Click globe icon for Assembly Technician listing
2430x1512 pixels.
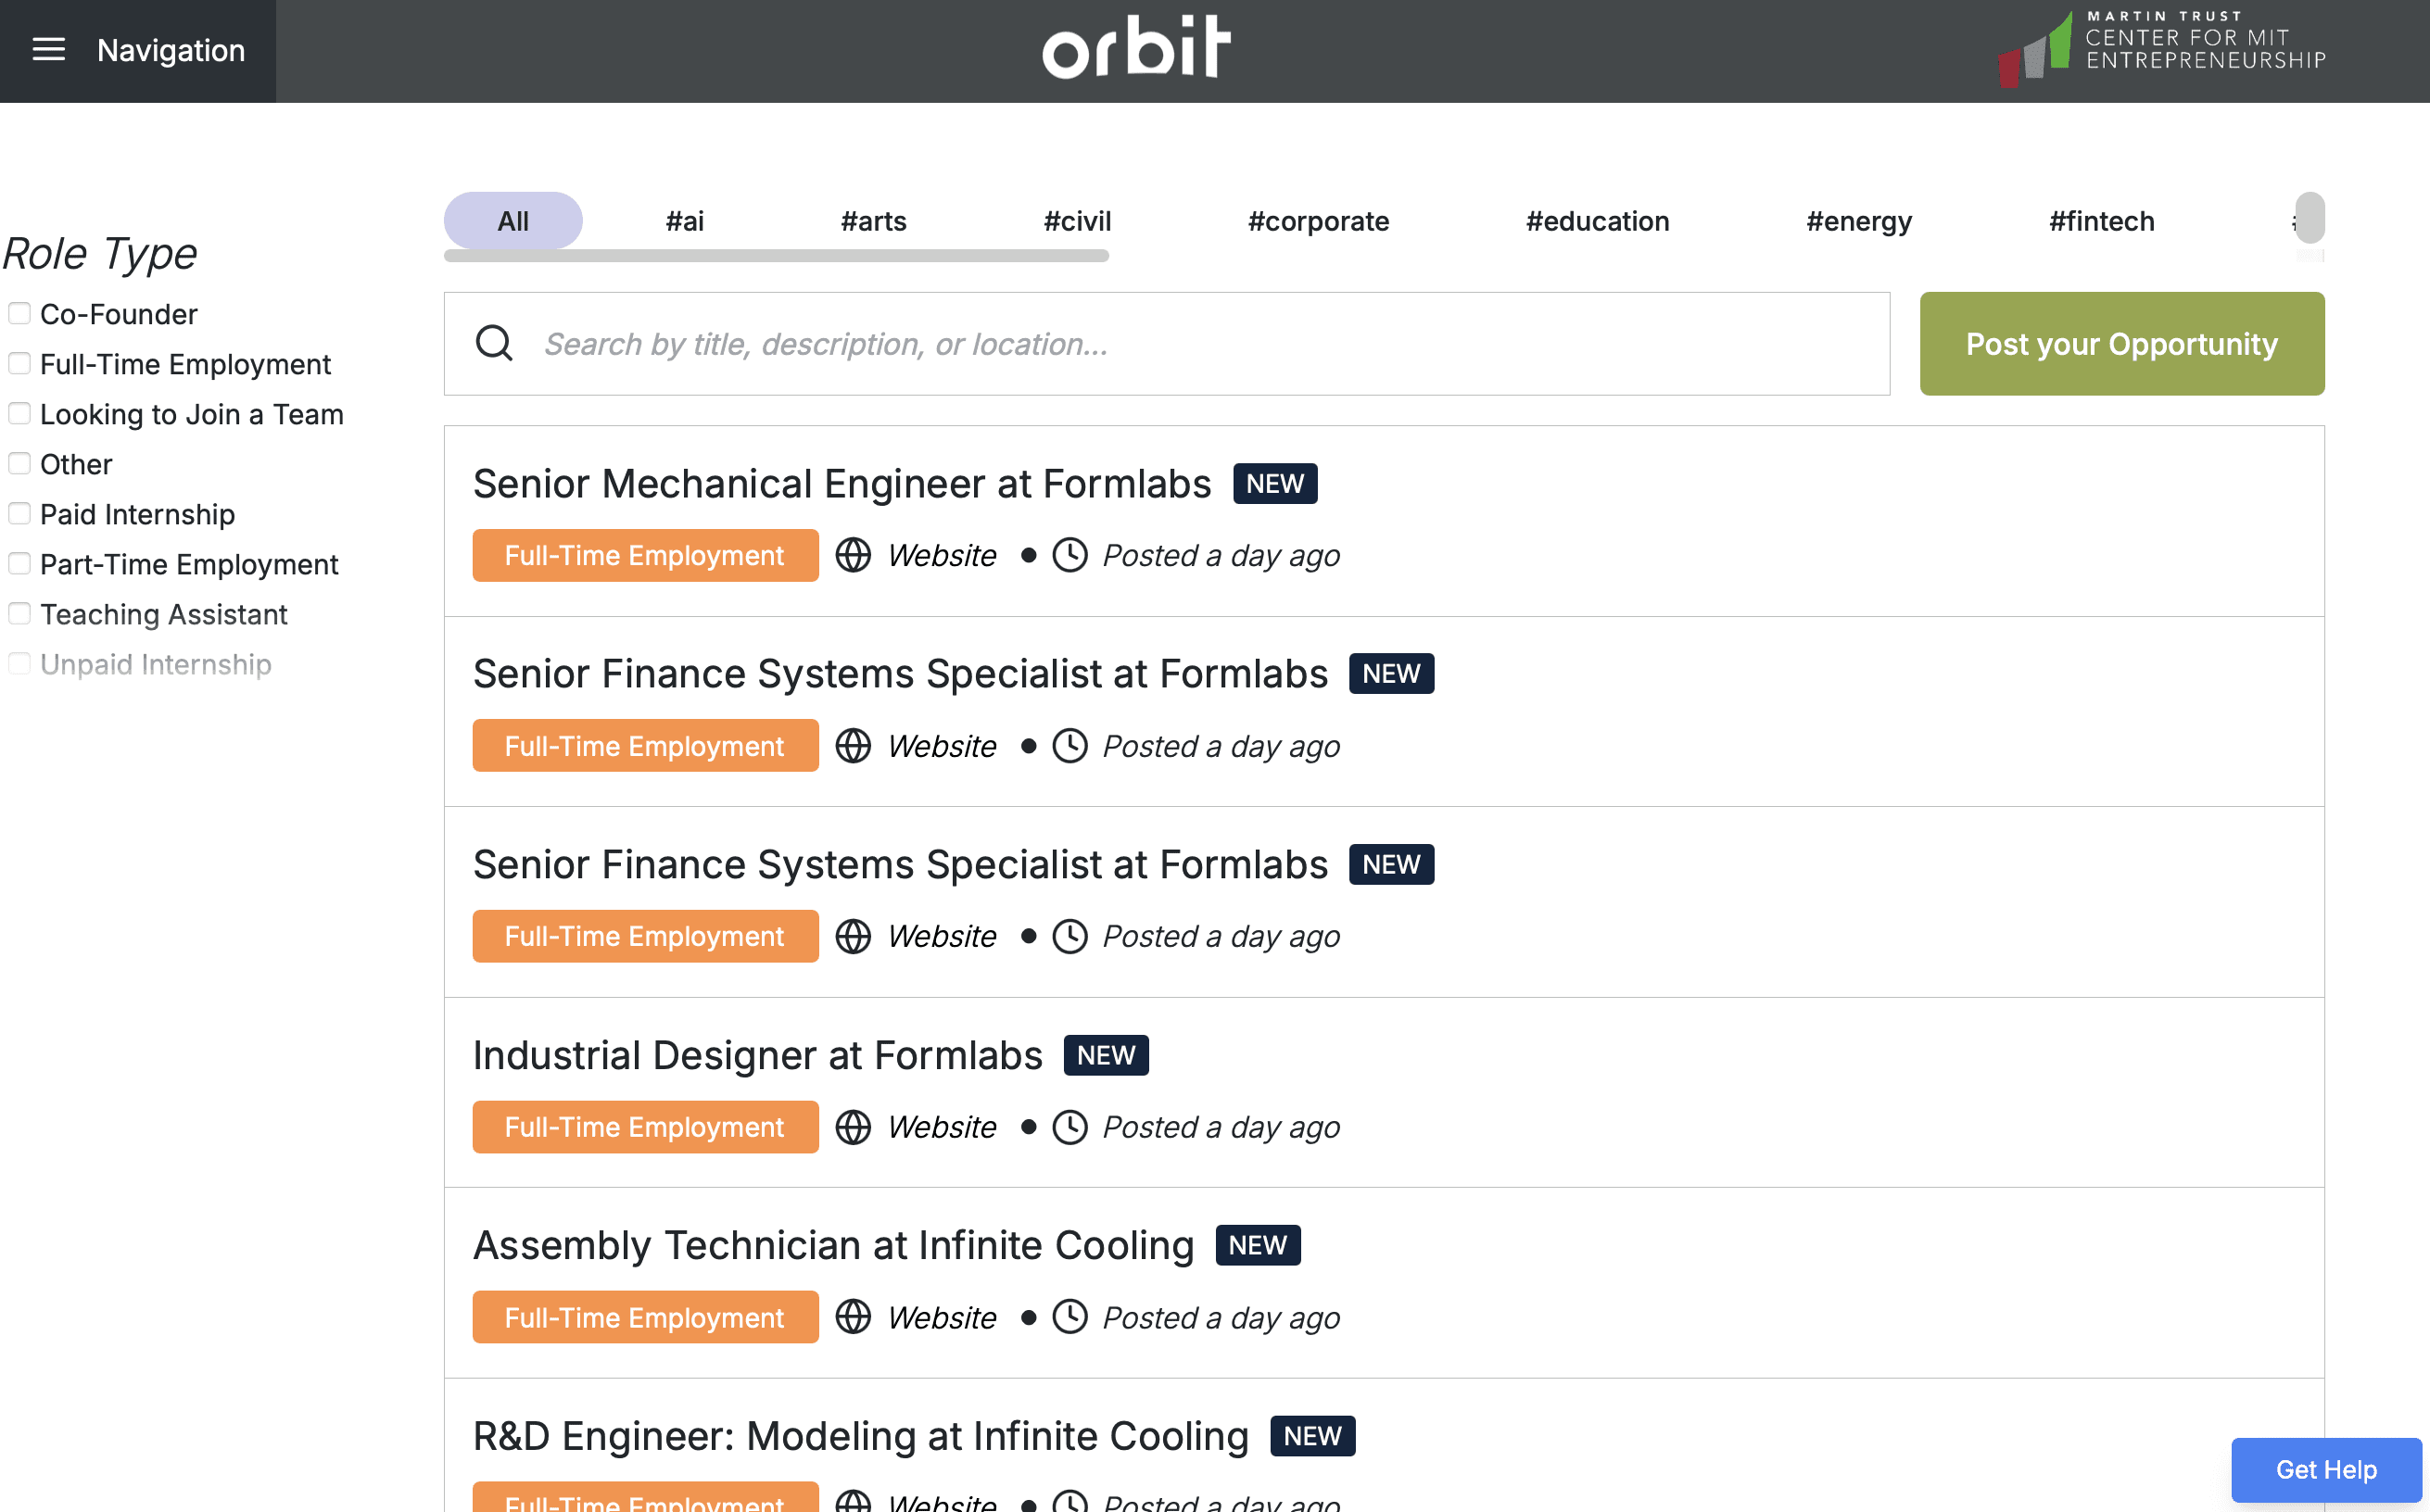click(853, 1317)
